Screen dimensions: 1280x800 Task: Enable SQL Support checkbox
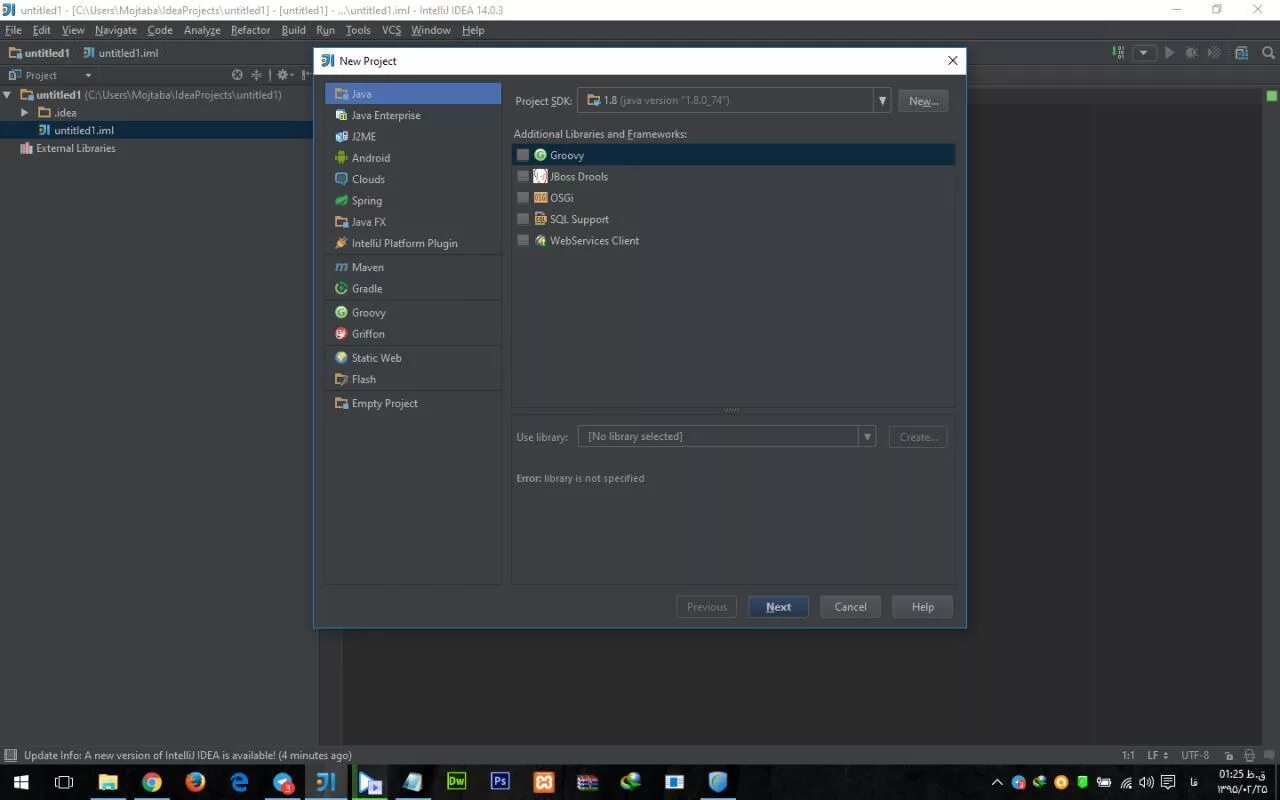tap(523, 219)
